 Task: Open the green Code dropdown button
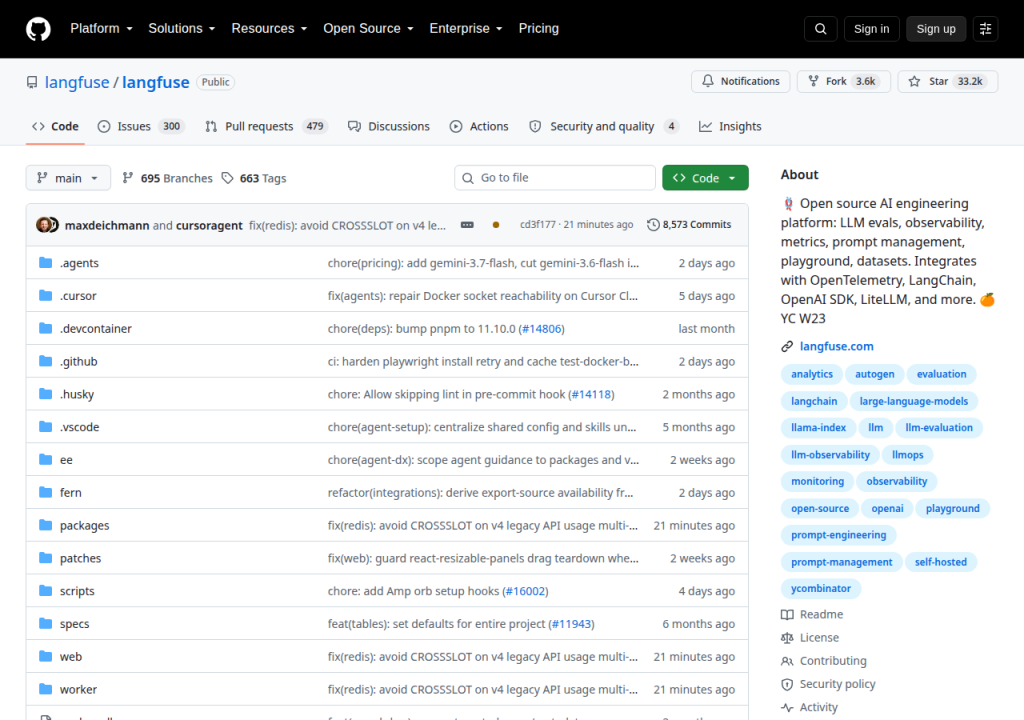[x=705, y=178]
